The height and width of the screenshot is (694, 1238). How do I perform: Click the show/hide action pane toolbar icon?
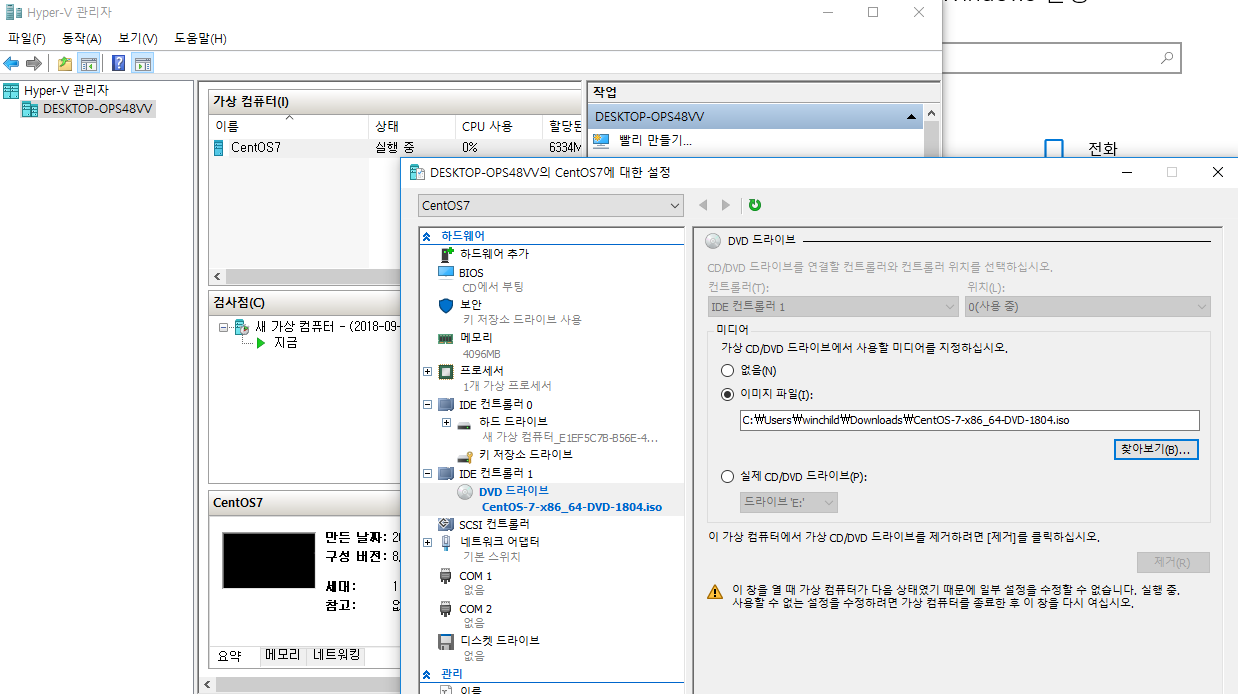143,64
